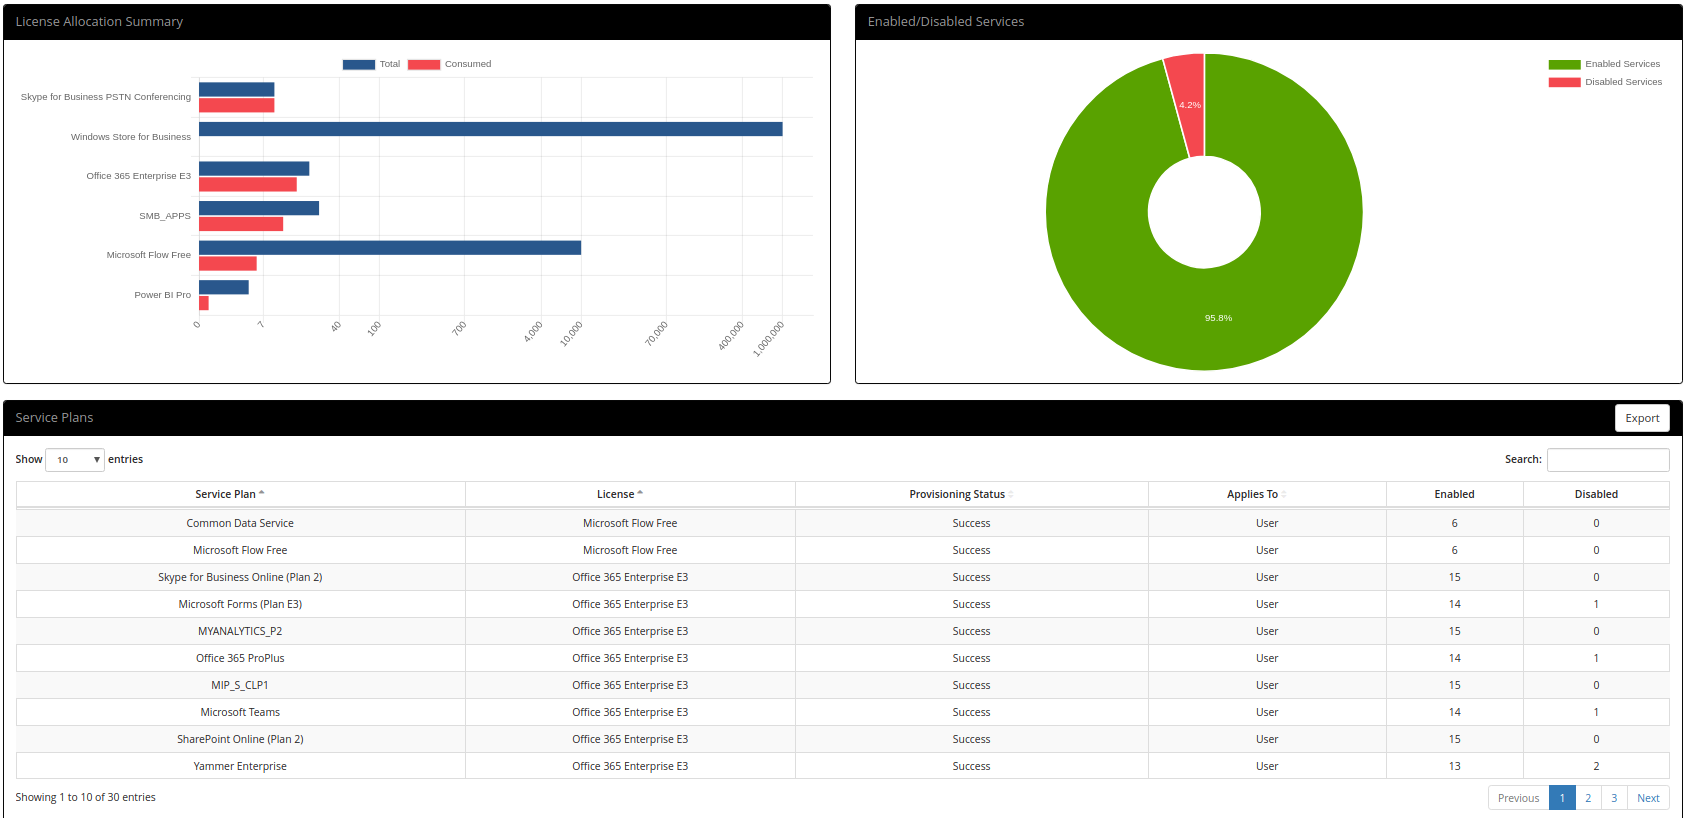Image resolution: width=1684 pixels, height=818 pixels.
Task: Click the 'Showing 1 to 10 of 30 entries' text
Action: pyautogui.click(x=86, y=797)
